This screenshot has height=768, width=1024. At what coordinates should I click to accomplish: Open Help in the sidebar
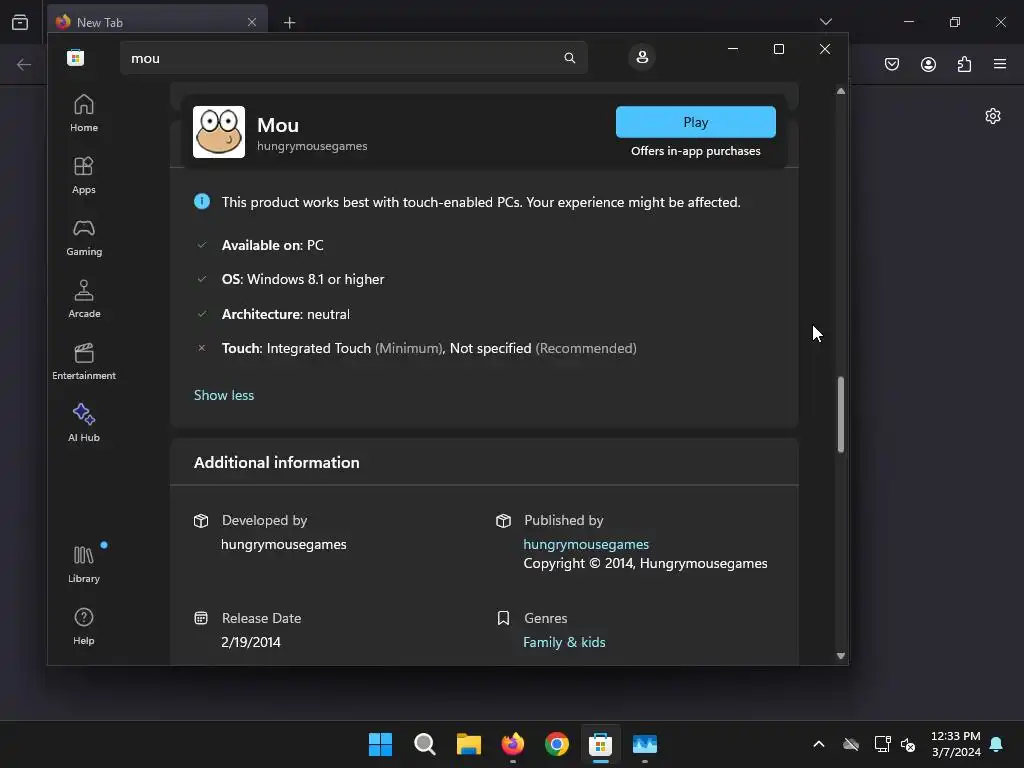[x=84, y=626]
